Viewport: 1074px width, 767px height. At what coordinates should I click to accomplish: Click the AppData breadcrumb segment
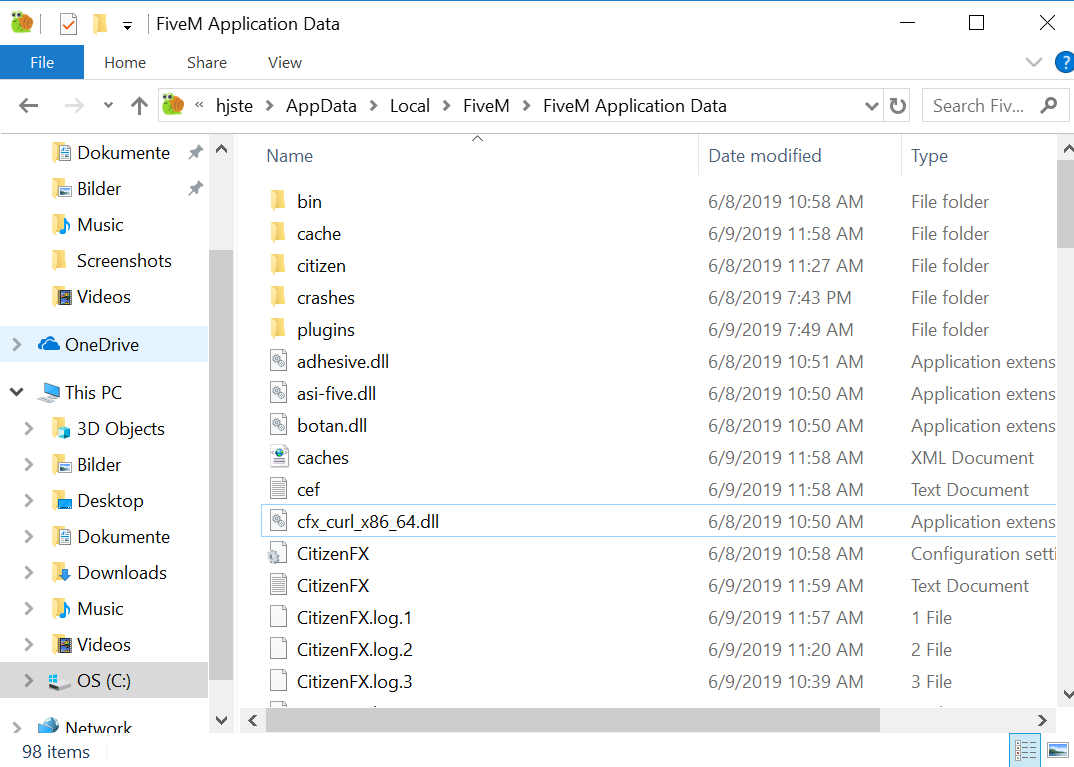(321, 106)
